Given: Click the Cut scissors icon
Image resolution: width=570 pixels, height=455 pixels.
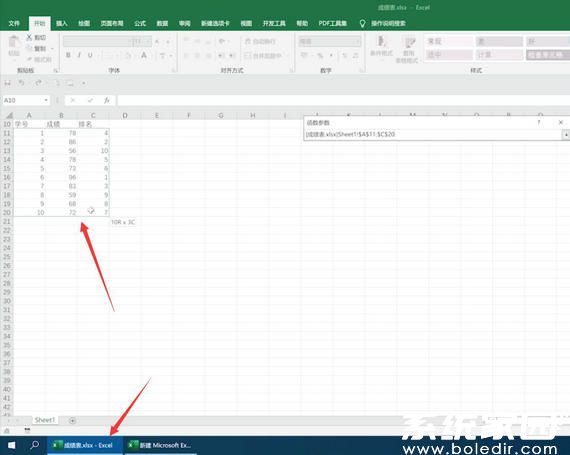Looking at the screenshot, I should (29, 37).
